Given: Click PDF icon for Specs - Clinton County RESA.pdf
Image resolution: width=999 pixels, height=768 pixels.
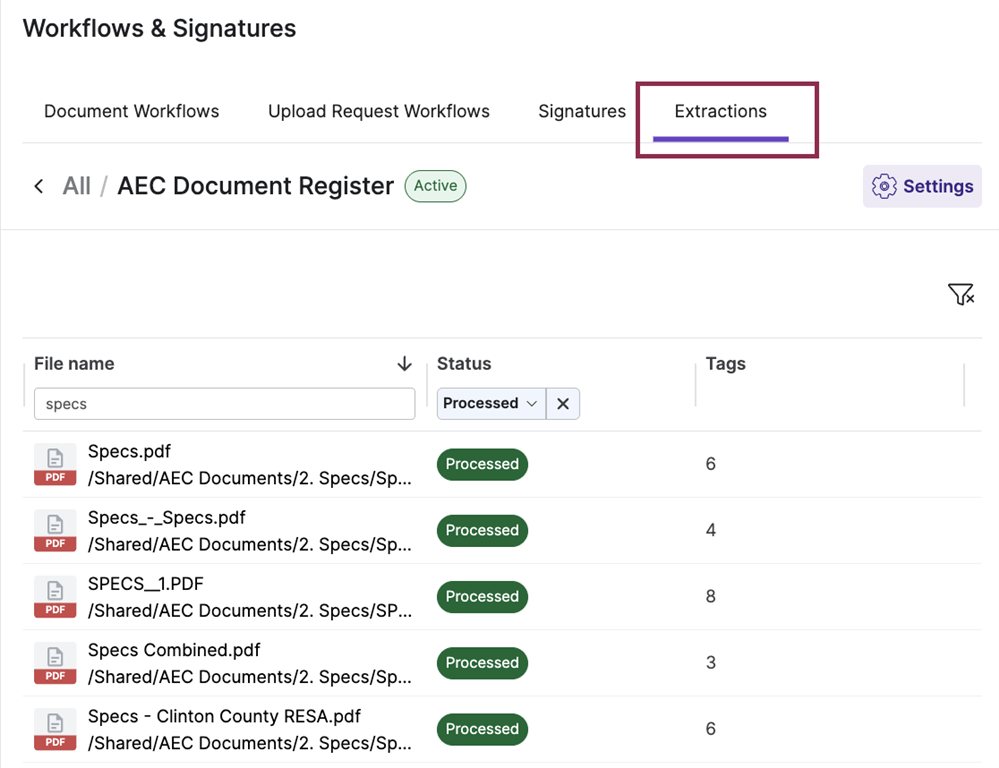Looking at the screenshot, I should tap(55, 729).
